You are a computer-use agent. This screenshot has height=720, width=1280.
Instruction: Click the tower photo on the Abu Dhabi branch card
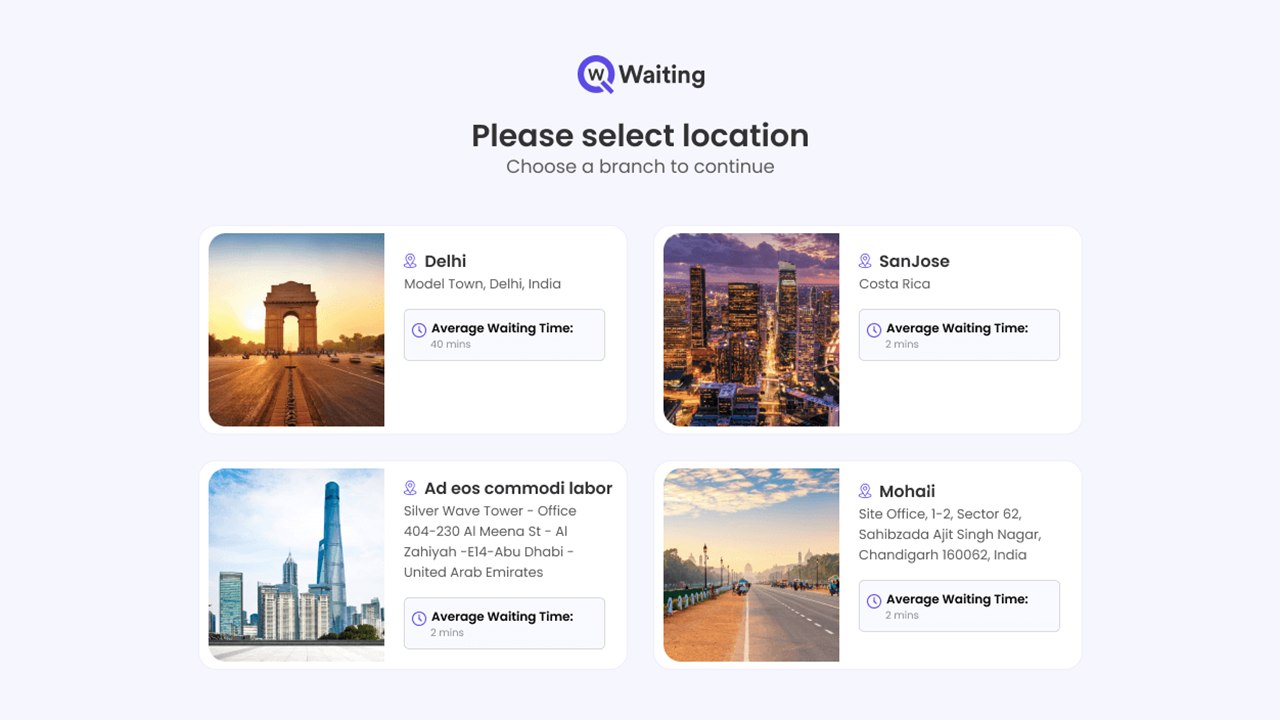296,564
